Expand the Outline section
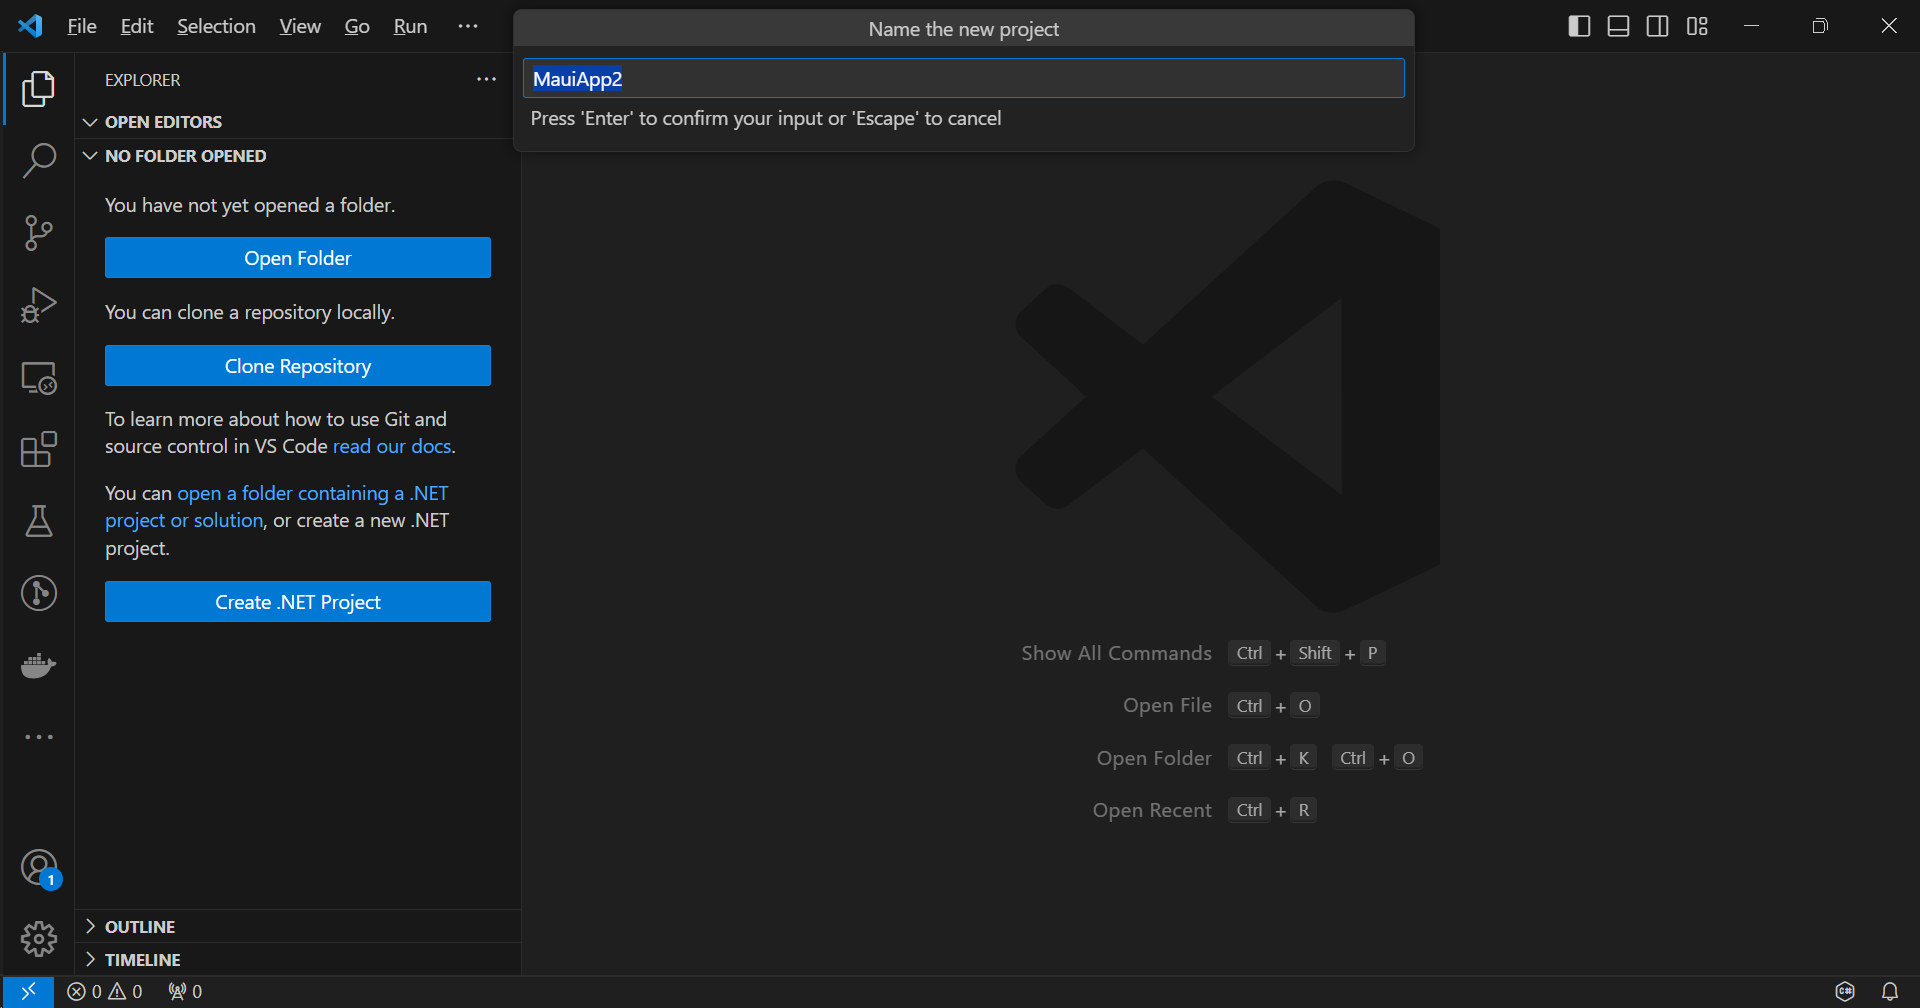This screenshot has height=1008, width=1920. click(x=298, y=927)
